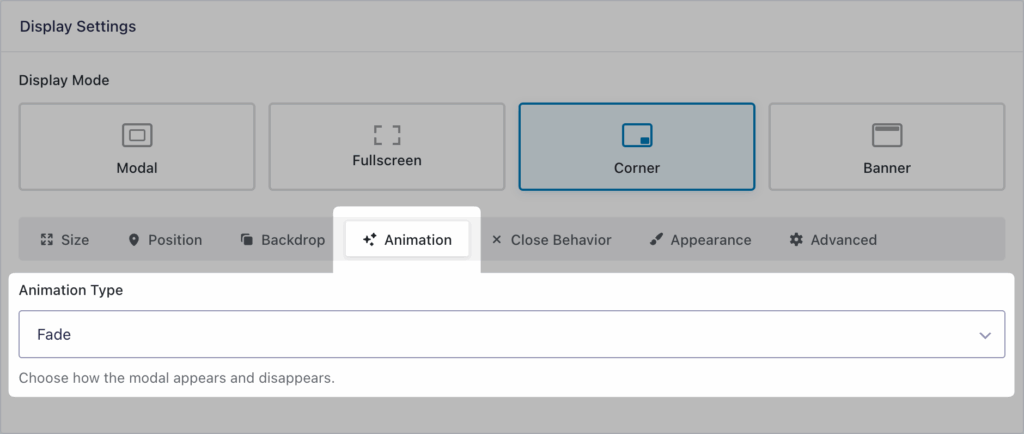Viewport: 1024px width, 434px height.
Task: Click the Position tab's map pin icon
Action: tap(134, 240)
